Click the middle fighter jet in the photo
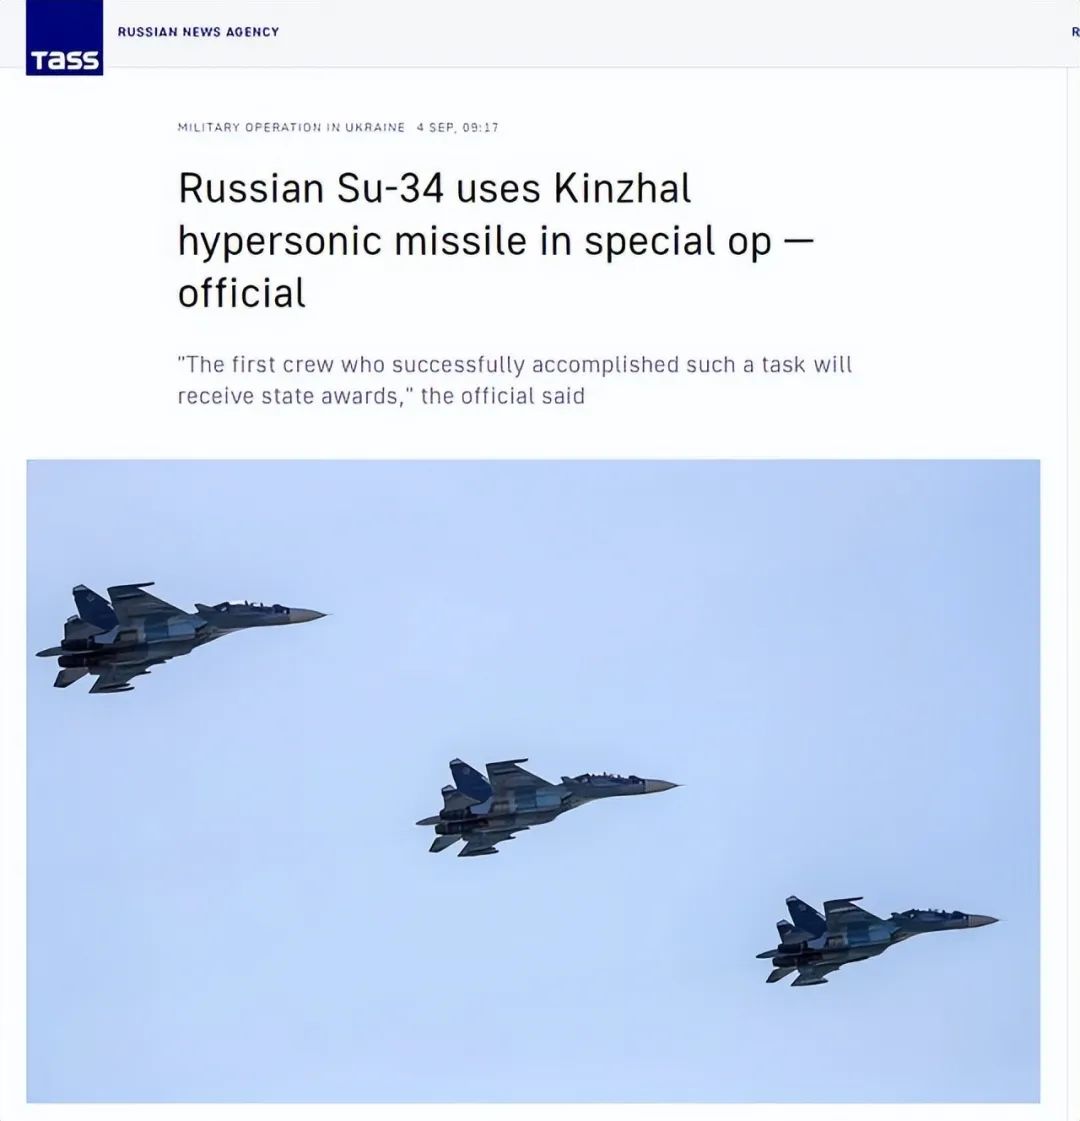 [x=548, y=806]
